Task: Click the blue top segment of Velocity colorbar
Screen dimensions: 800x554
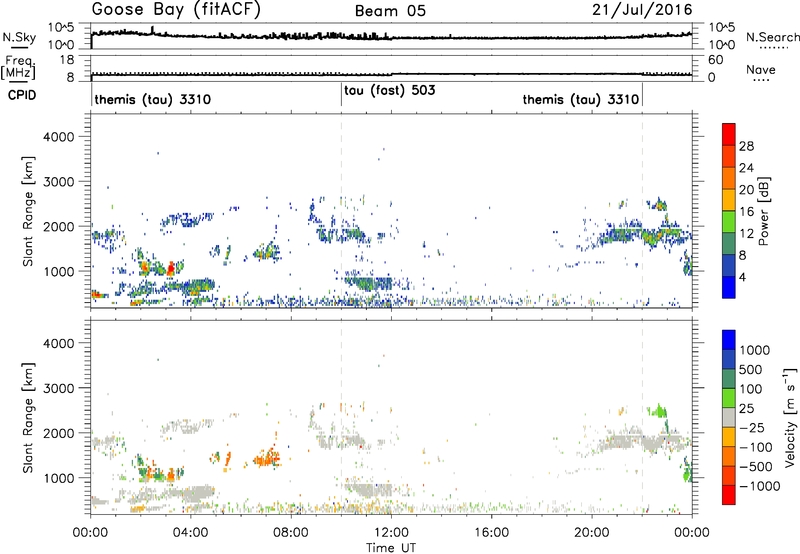Action: 729,340
